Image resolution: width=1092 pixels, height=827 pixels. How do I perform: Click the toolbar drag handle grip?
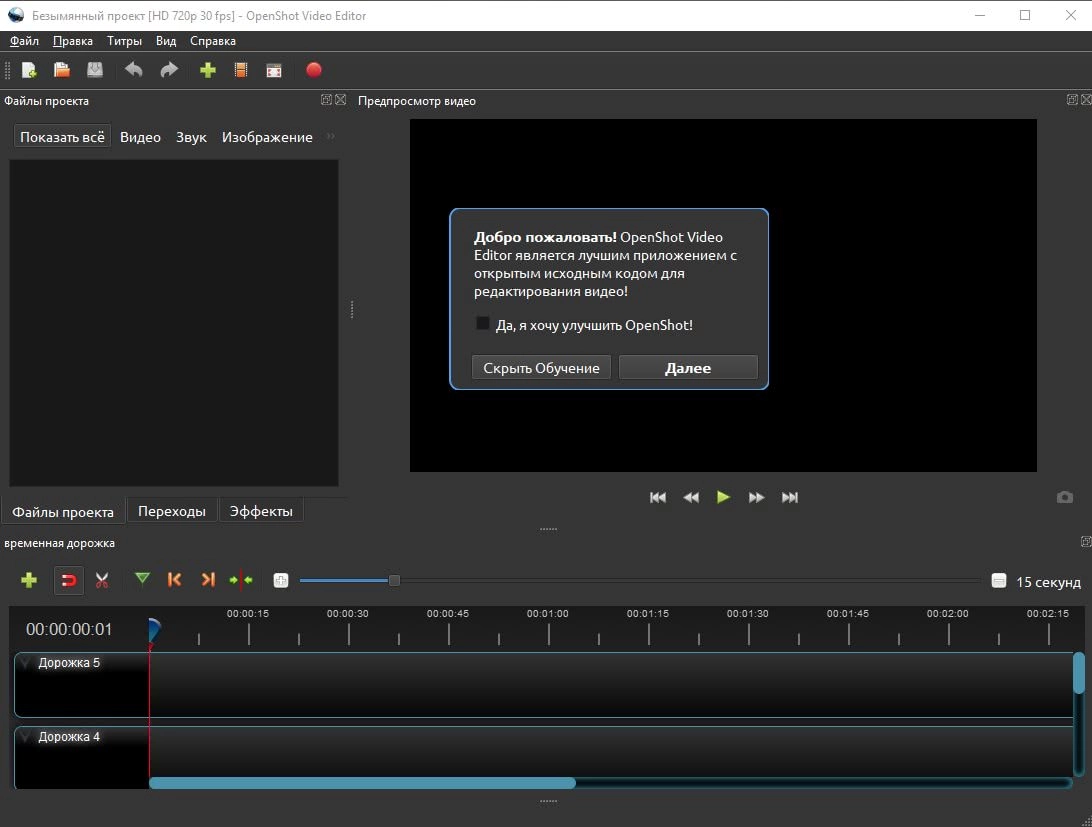click(8, 70)
